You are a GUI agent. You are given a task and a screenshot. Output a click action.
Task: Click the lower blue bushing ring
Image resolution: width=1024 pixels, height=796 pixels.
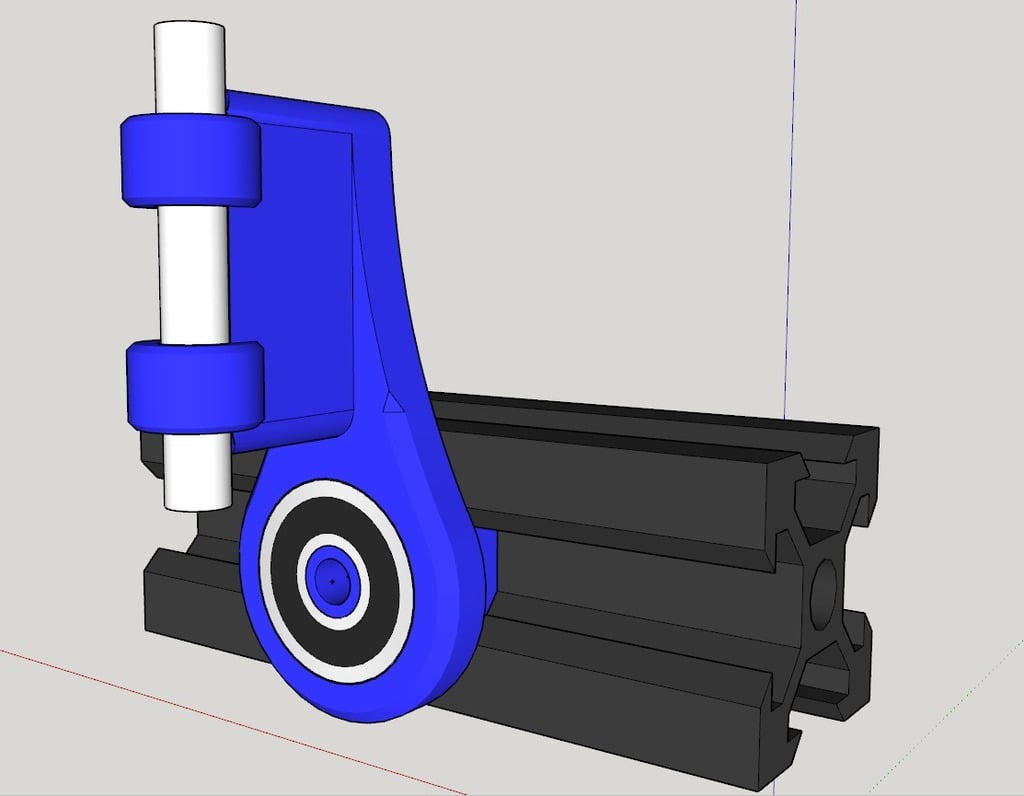(x=190, y=385)
